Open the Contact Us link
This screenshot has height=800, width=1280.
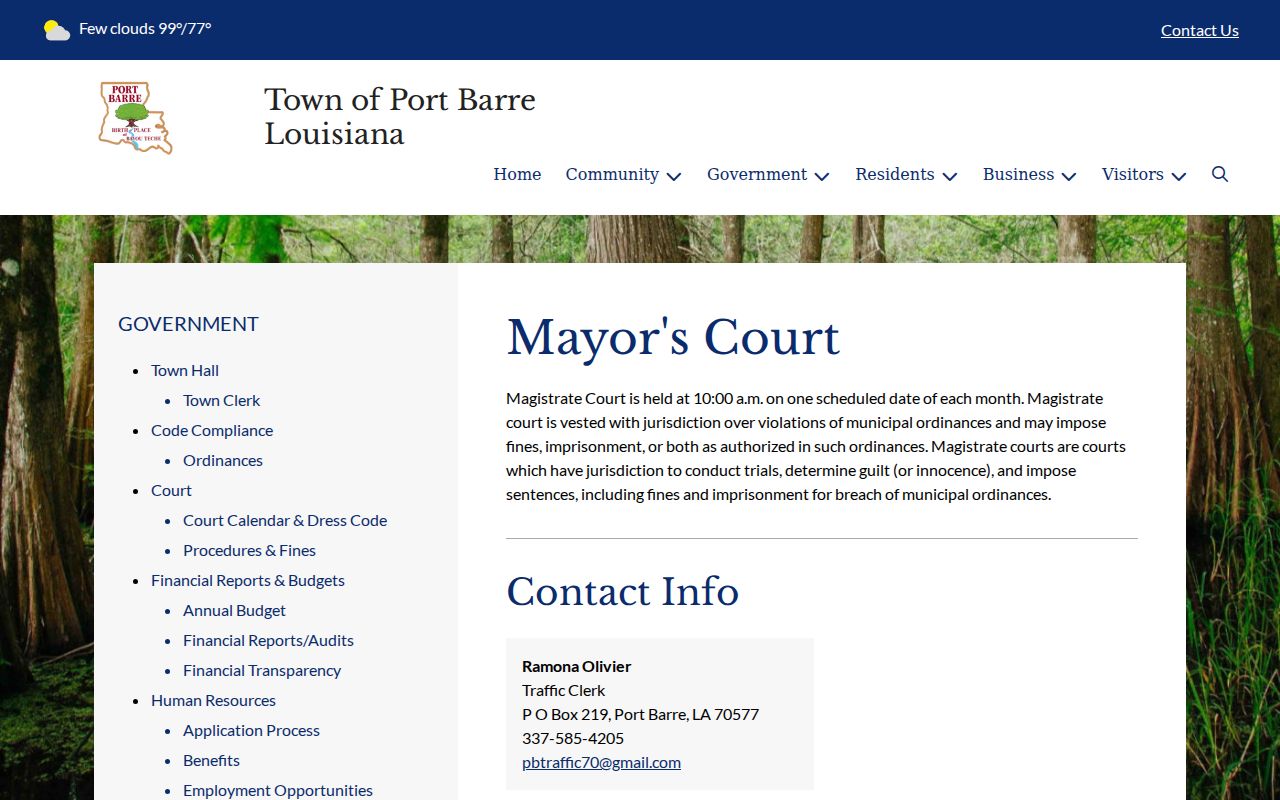(1200, 30)
